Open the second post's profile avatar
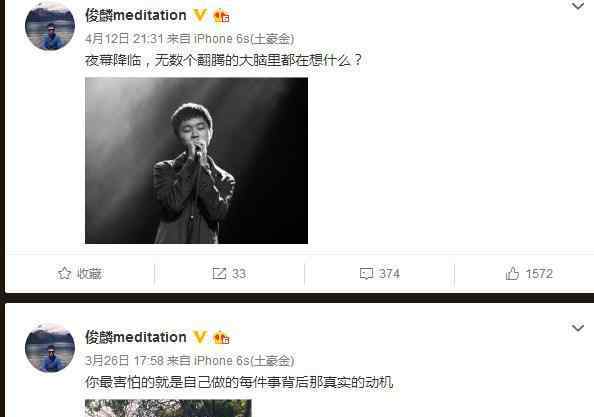Image resolution: width=594 pixels, height=417 pixels. (x=50, y=348)
